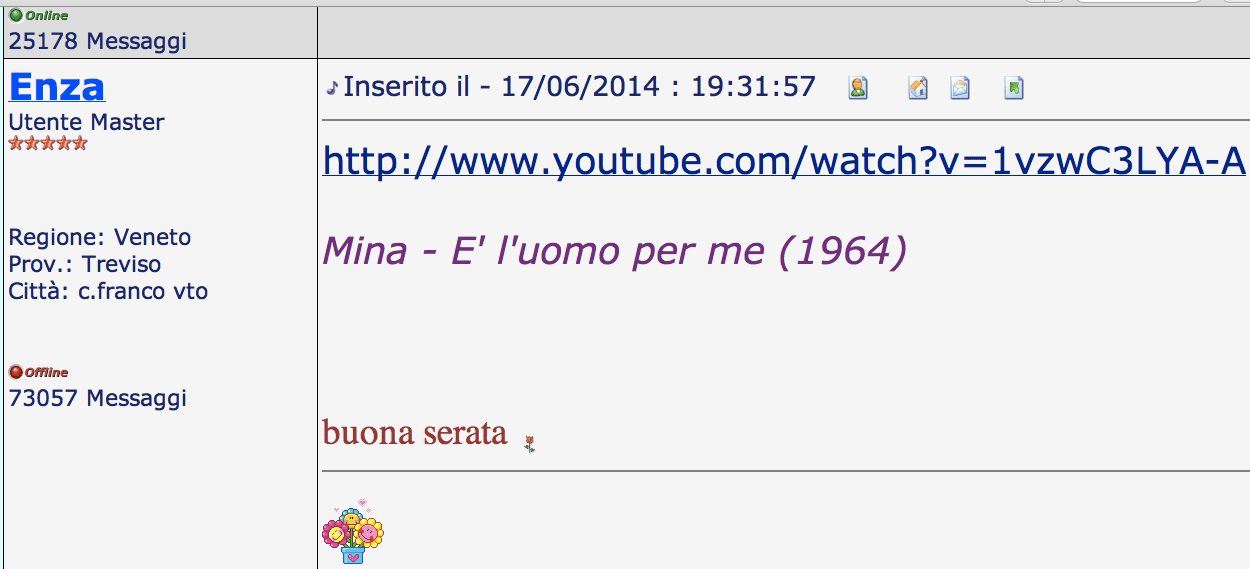Click the 73057 Messaggi count

coord(98,398)
